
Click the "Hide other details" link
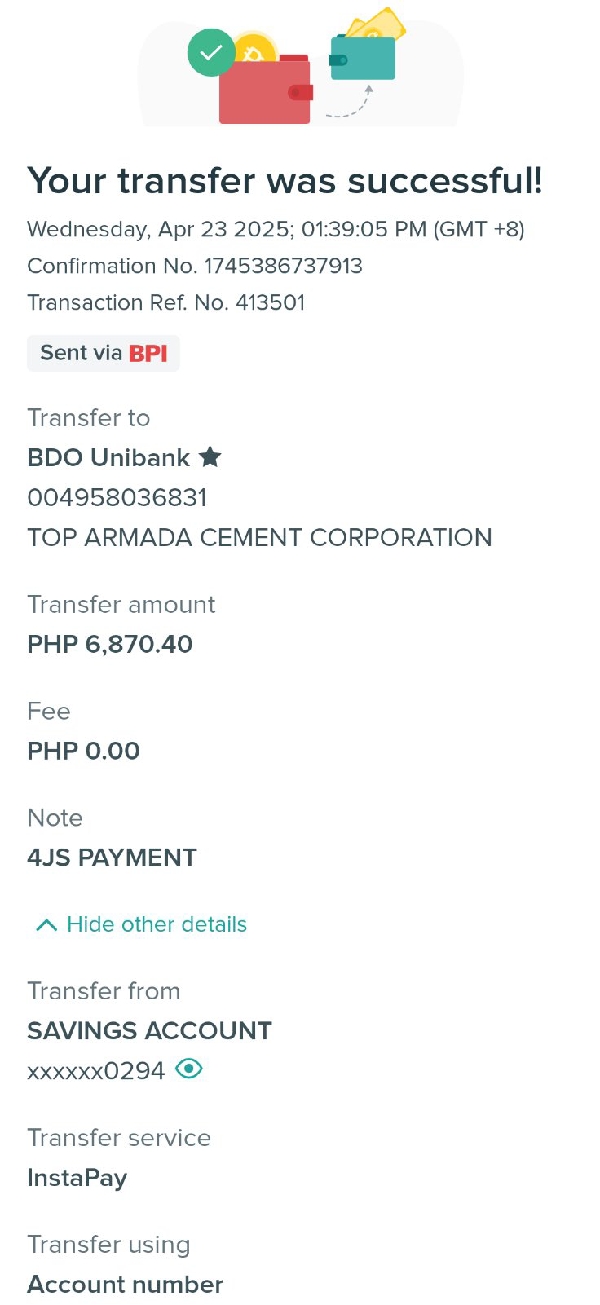coord(156,924)
